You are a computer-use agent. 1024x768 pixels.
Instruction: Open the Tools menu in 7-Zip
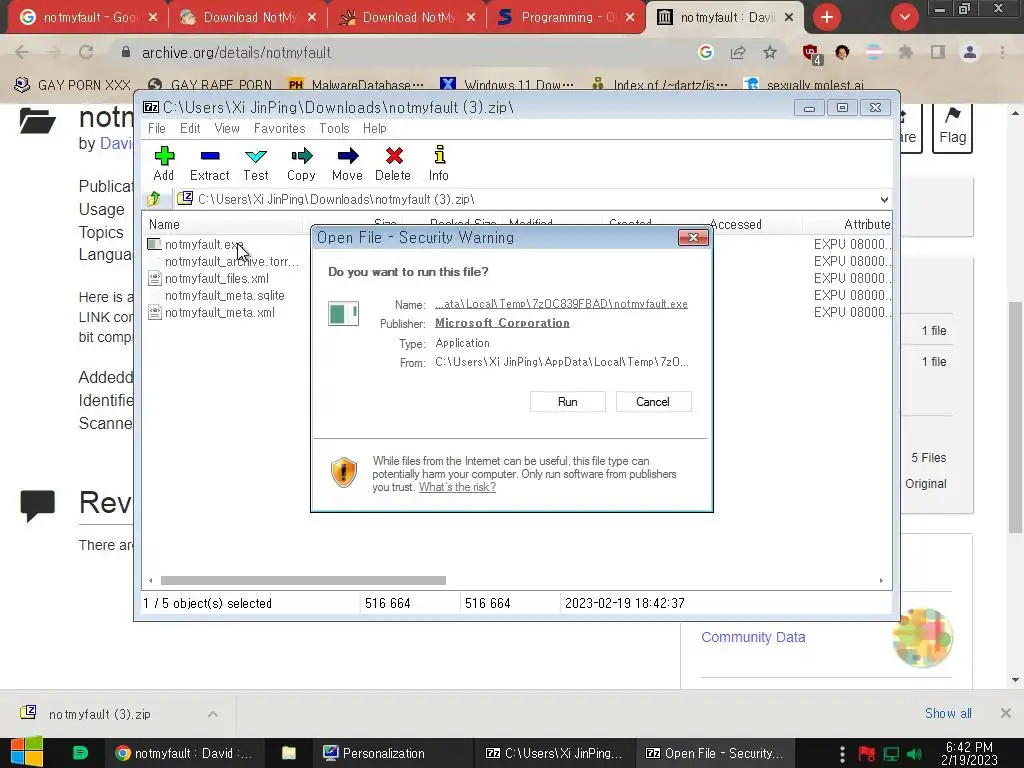(x=334, y=128)
